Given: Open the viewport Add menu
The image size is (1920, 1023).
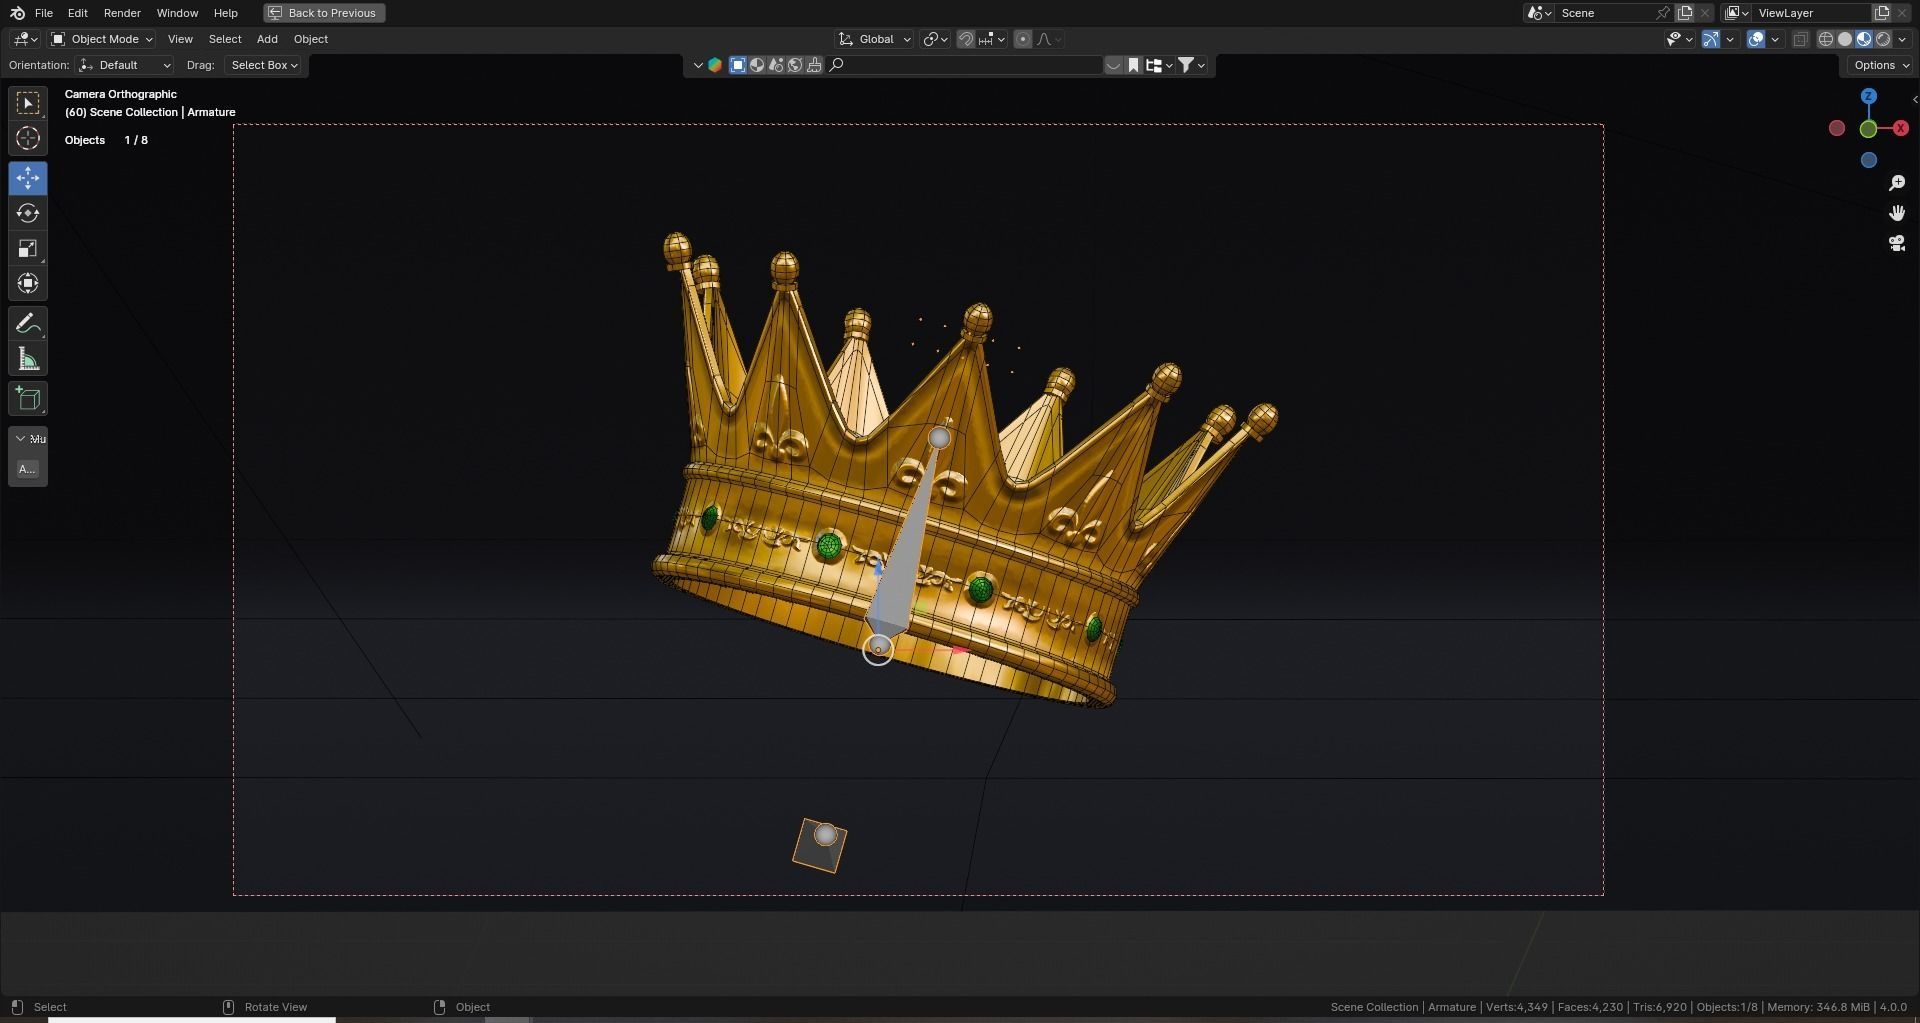Looking at the screenshot, I should (x=267, y=39).
